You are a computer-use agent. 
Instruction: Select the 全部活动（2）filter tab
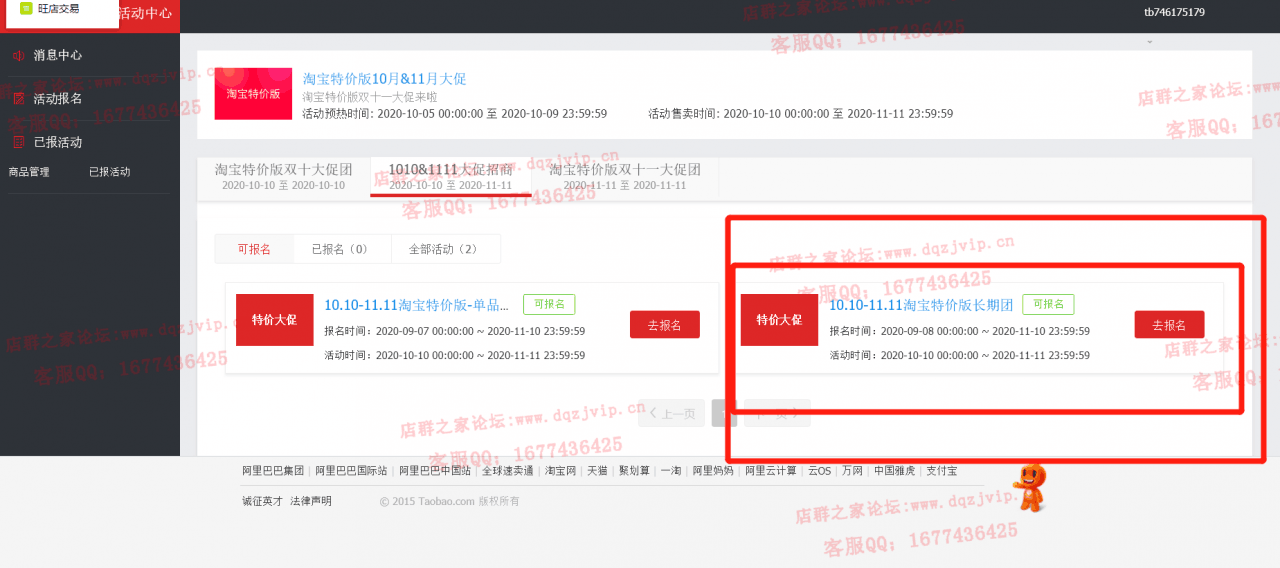point(444,249)
